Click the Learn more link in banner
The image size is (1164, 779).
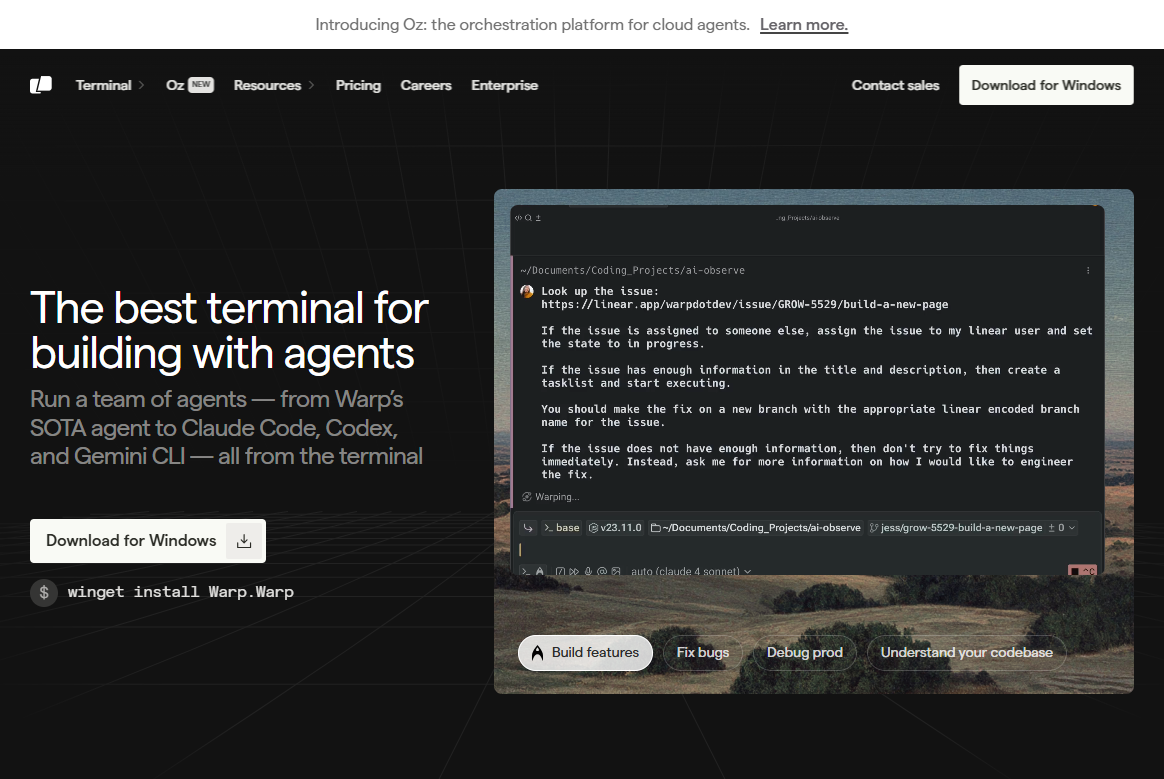click(803, 25)
